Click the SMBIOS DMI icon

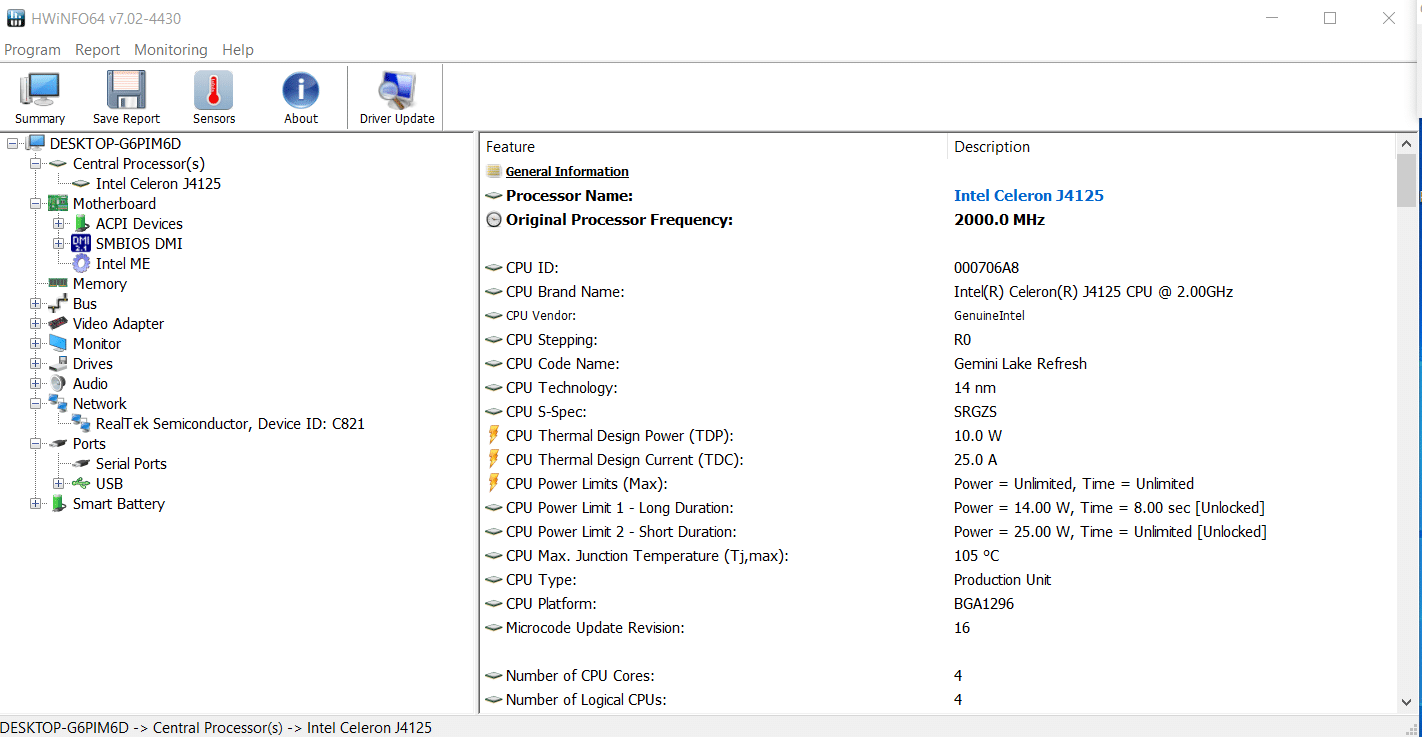pyautogui.click(x=81, y=243)
